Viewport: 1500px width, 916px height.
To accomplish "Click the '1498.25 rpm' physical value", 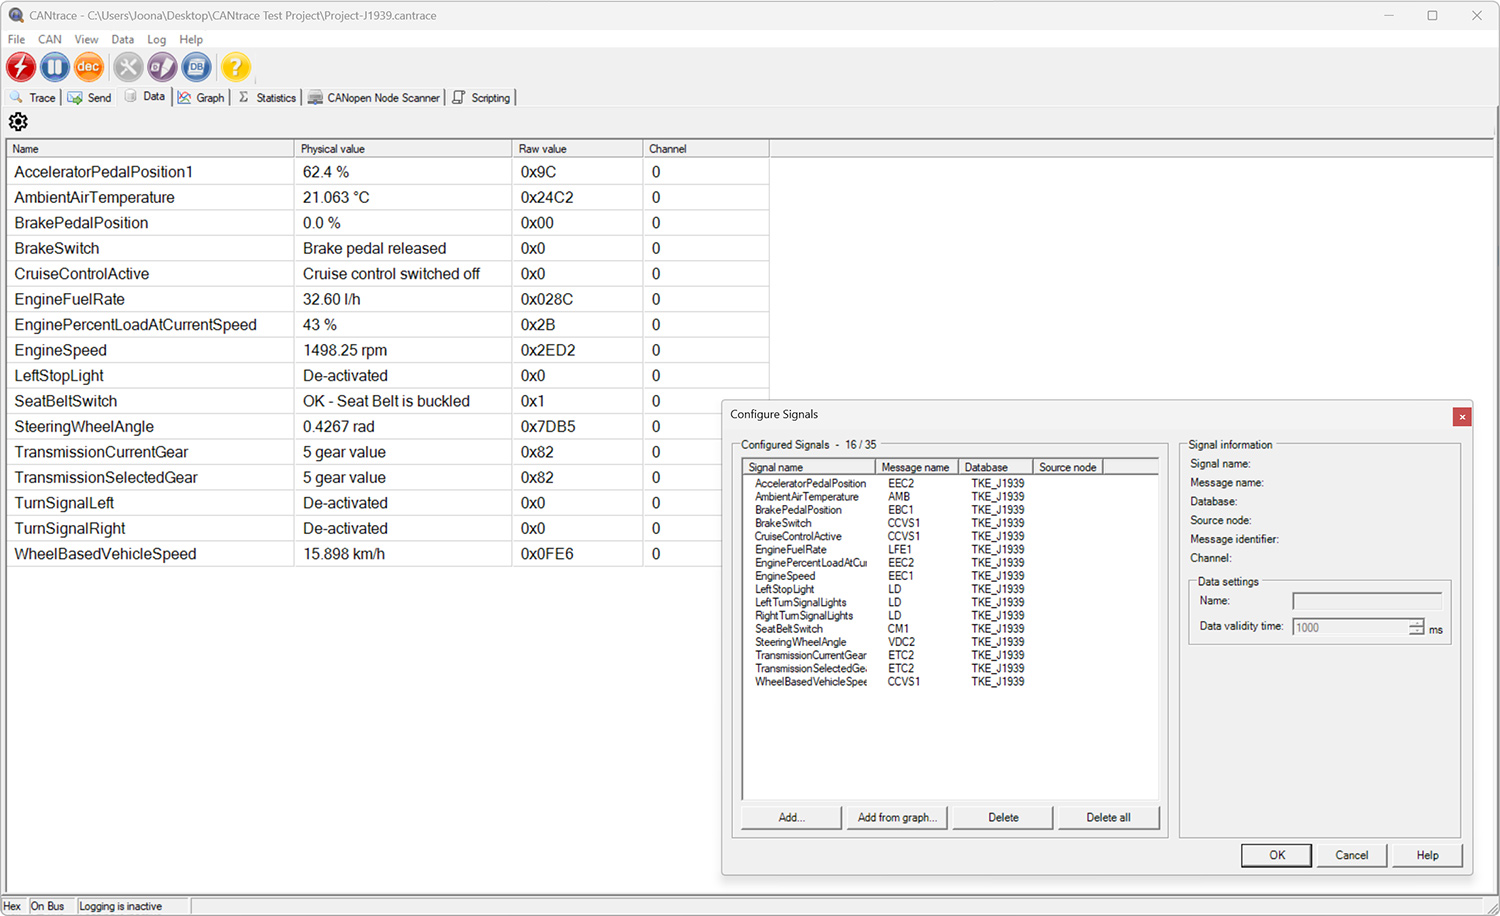I will [x=345, y=350].
